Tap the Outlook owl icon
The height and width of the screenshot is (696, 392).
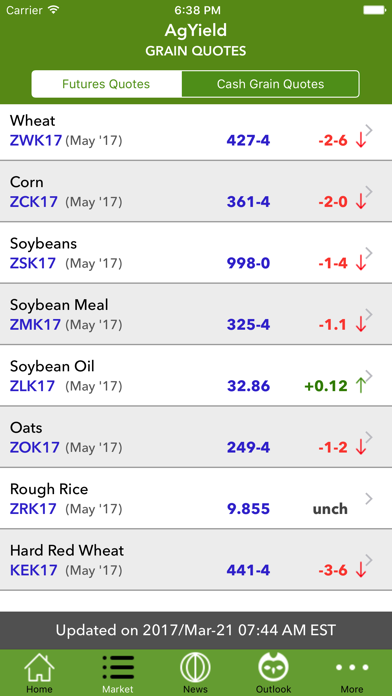point(273,668)
